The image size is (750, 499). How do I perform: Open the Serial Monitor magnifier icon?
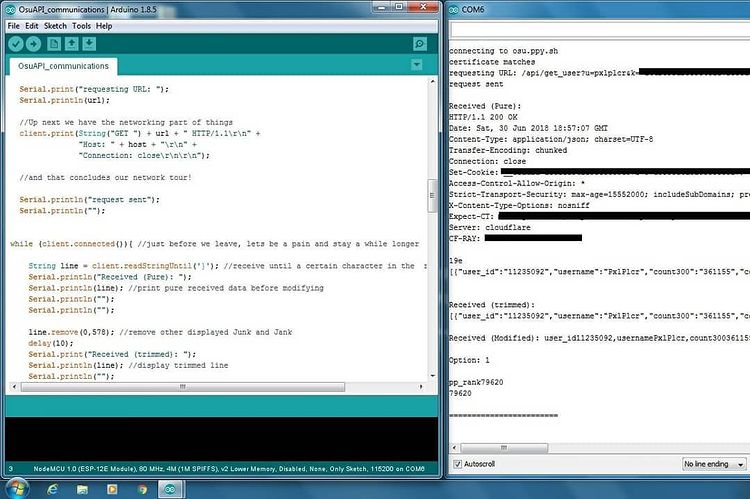coord(419,44)
